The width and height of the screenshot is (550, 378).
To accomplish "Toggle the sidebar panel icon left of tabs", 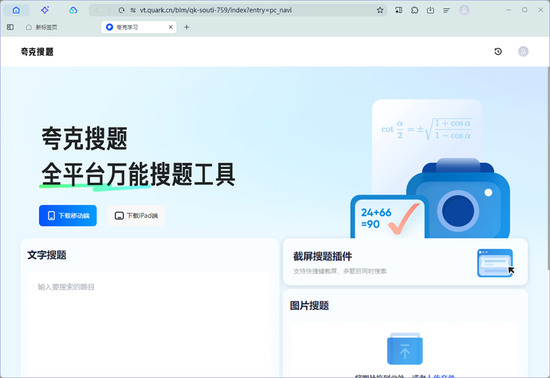I will tap(10, 27).
